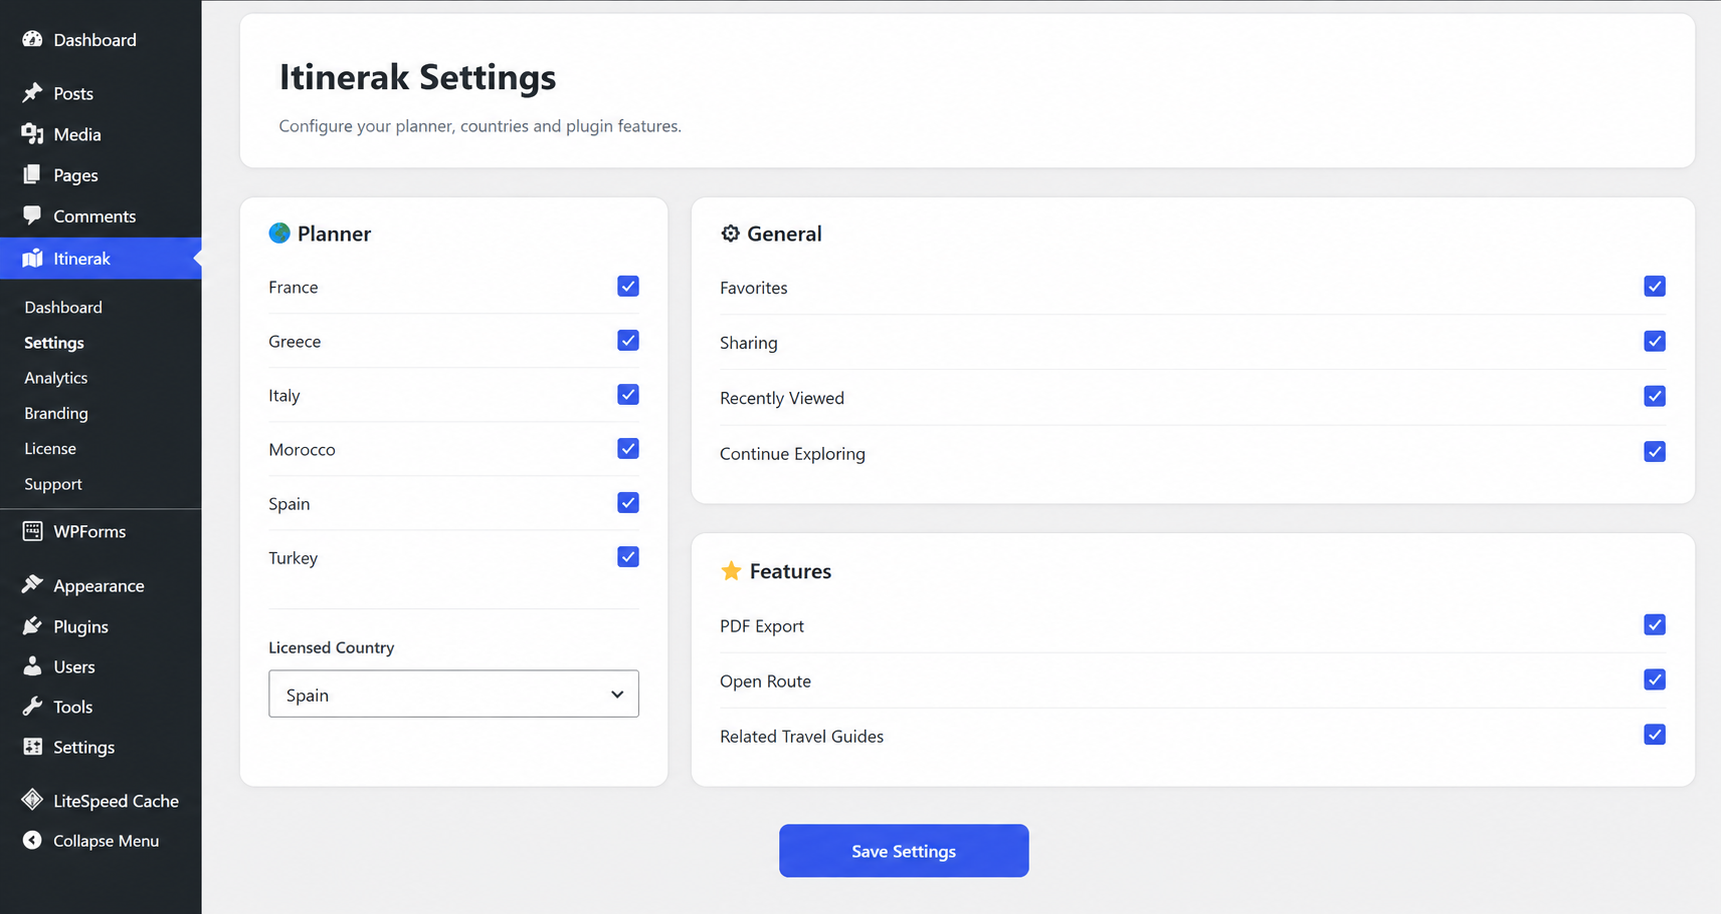Disable the Turkey checkbox
1721x914 pixels.
click(628, 556)
